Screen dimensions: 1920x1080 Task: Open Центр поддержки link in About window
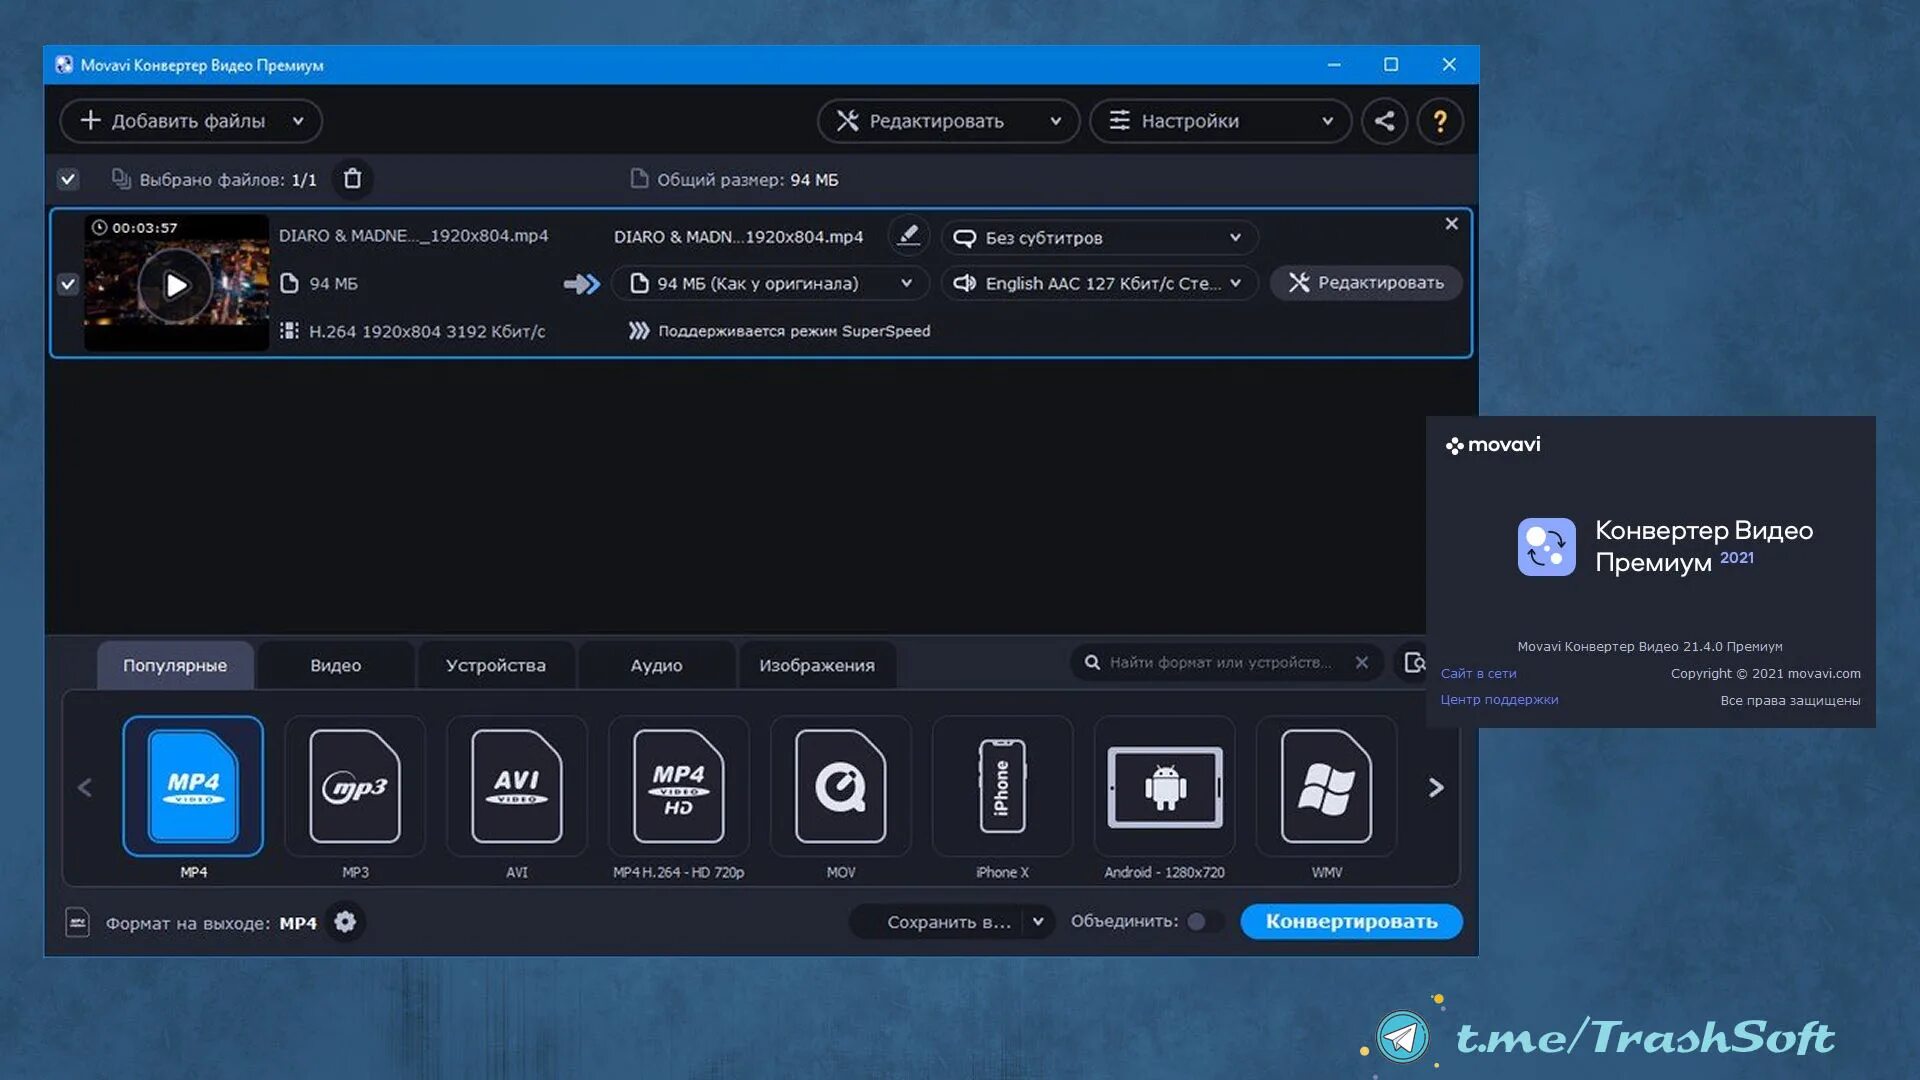pyautogui.click(x=1499, y=699)
